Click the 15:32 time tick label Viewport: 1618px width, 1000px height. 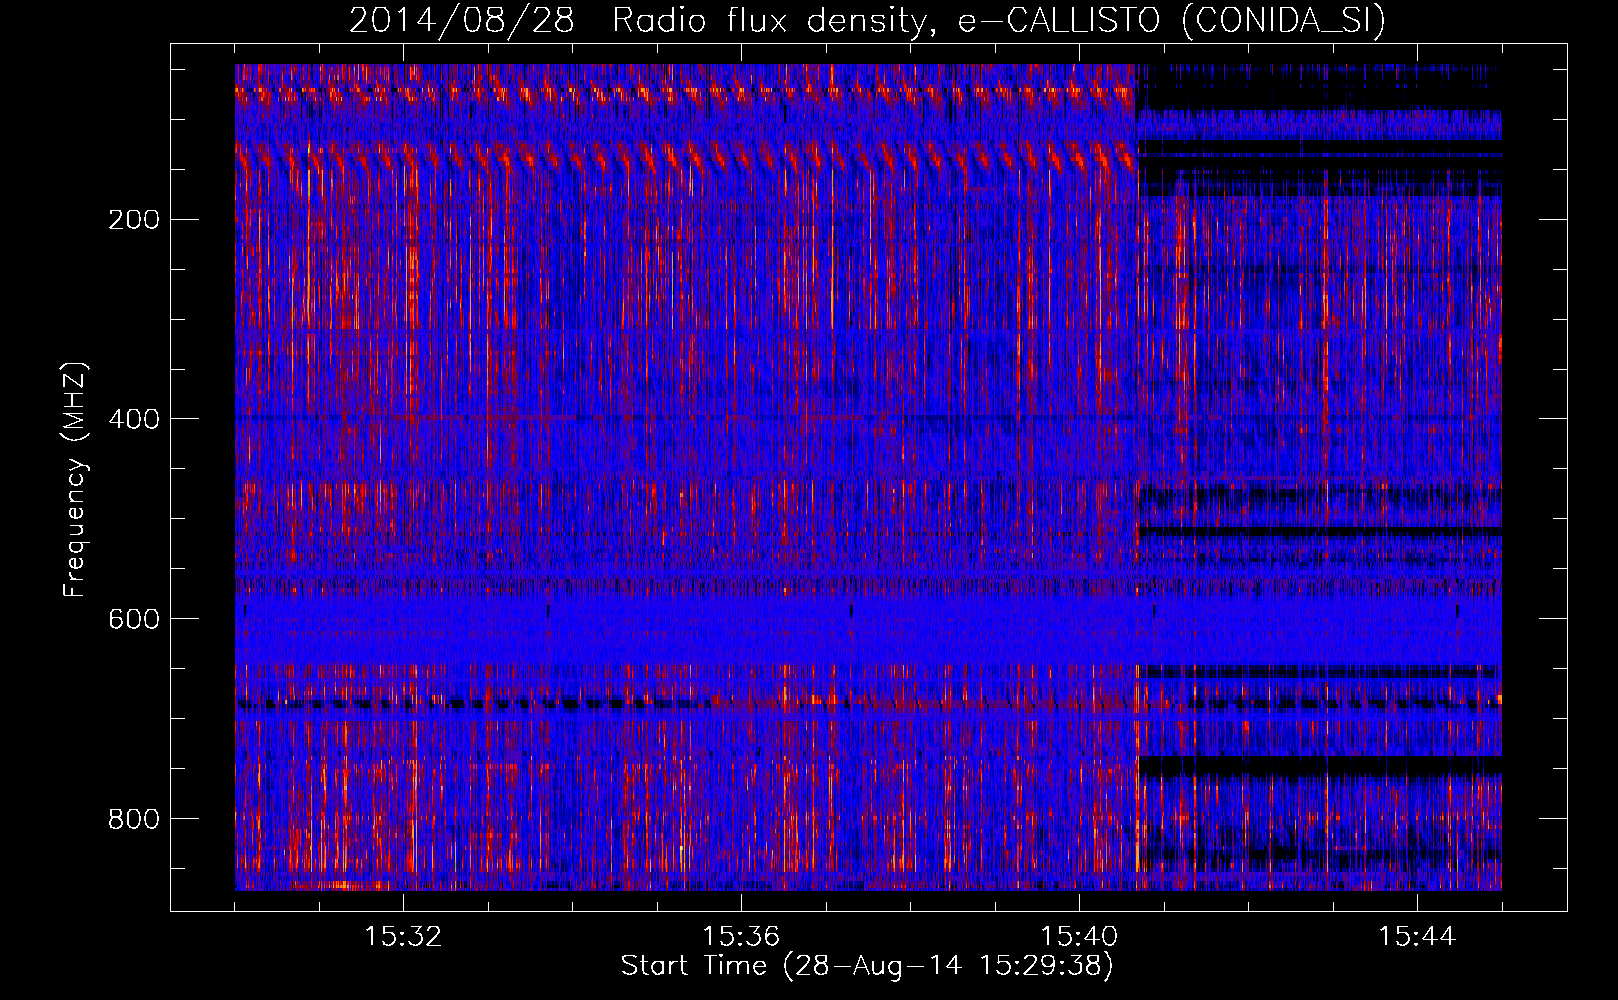403,937
